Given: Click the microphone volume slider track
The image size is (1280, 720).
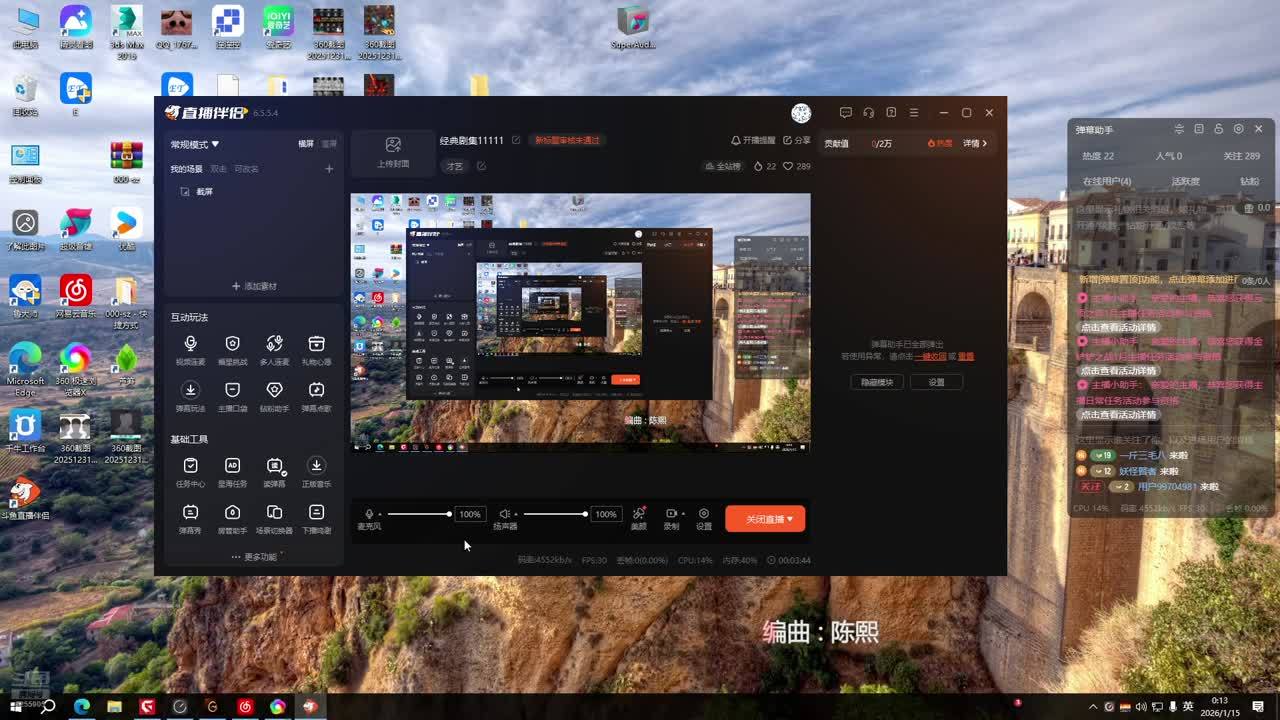Looking at the screenshot, I should pyautogui.click(x=418, y=514).
